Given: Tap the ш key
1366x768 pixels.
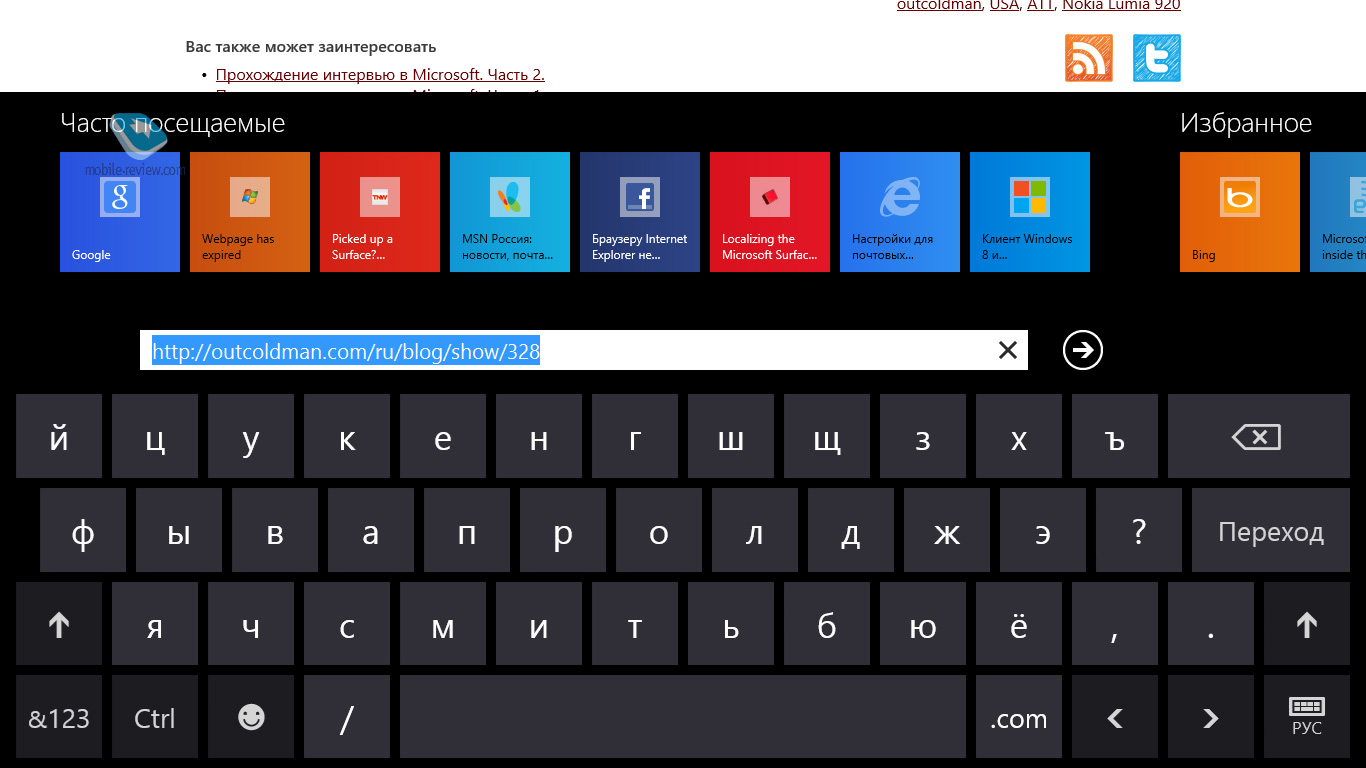Looking at the screenshot, I should point(731,436).
